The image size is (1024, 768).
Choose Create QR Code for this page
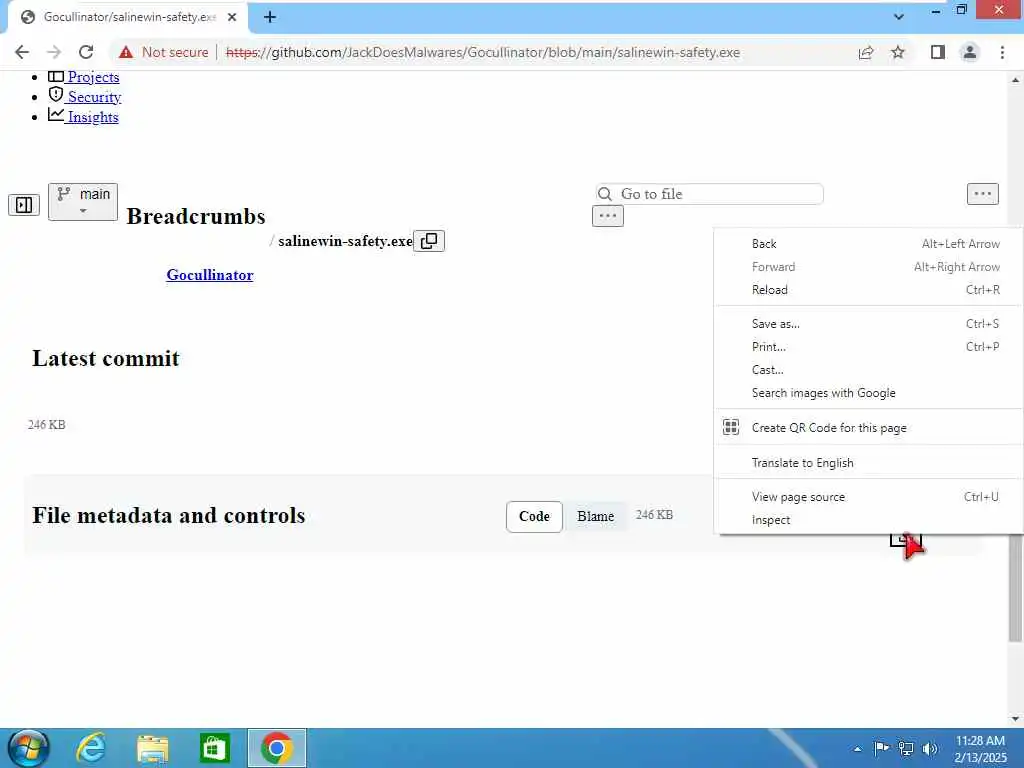(x=869, y=428)
